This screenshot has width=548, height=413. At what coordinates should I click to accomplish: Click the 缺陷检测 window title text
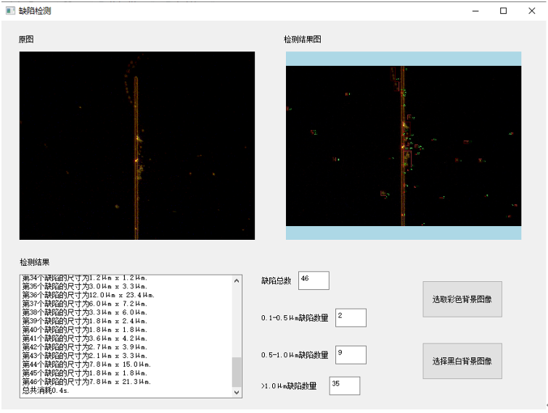pyautogui.click(x=35, y=11)
